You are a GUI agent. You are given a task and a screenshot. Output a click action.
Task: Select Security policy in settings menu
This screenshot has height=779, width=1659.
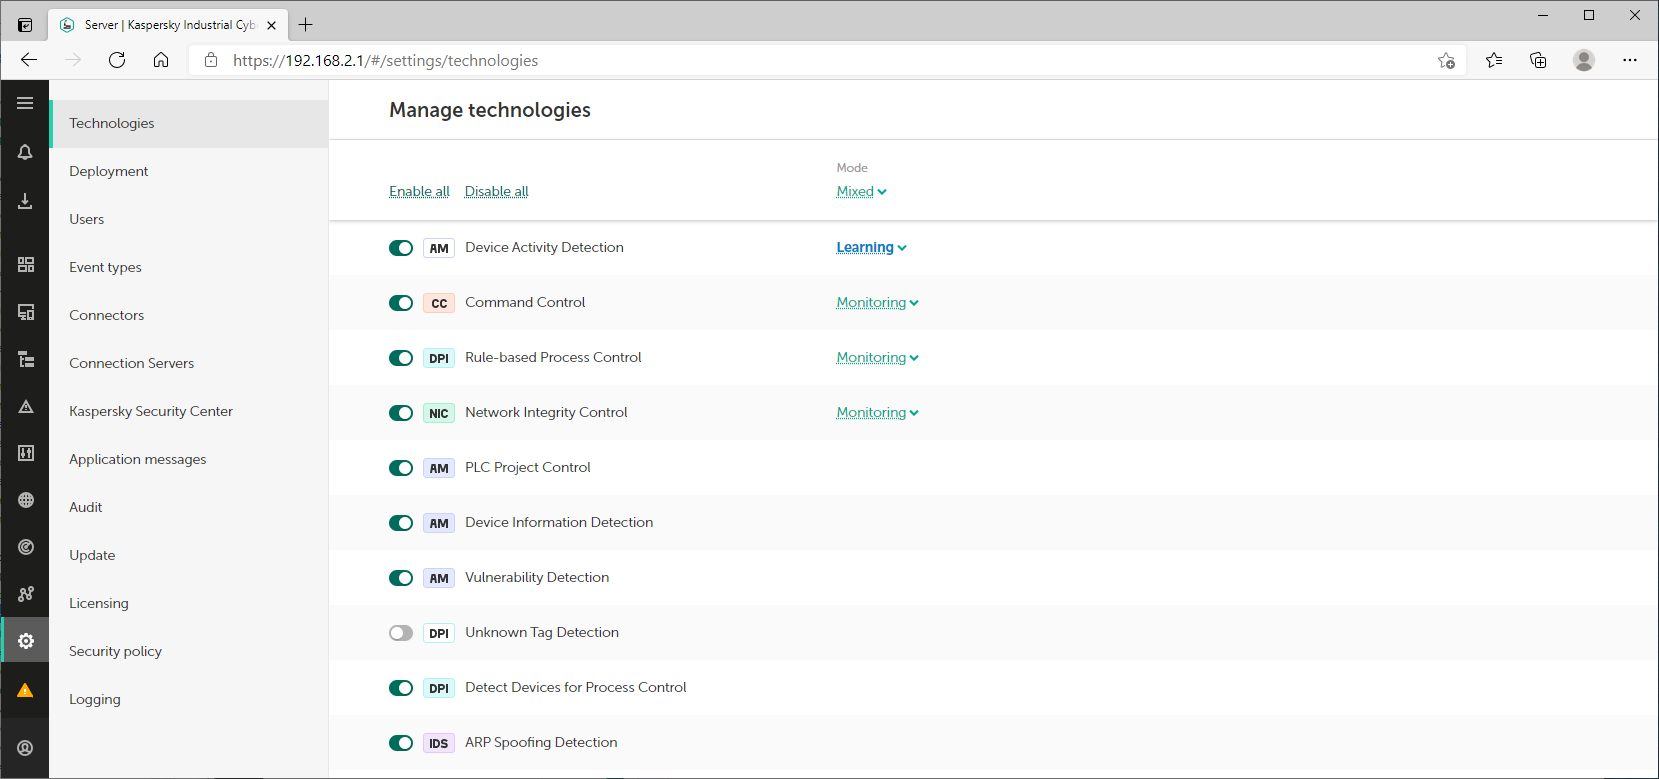pos(115,651)
